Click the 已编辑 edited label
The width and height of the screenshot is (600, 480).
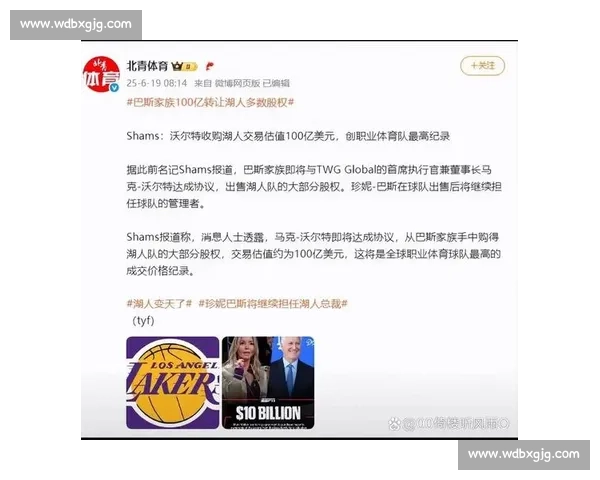click(276, 82)
